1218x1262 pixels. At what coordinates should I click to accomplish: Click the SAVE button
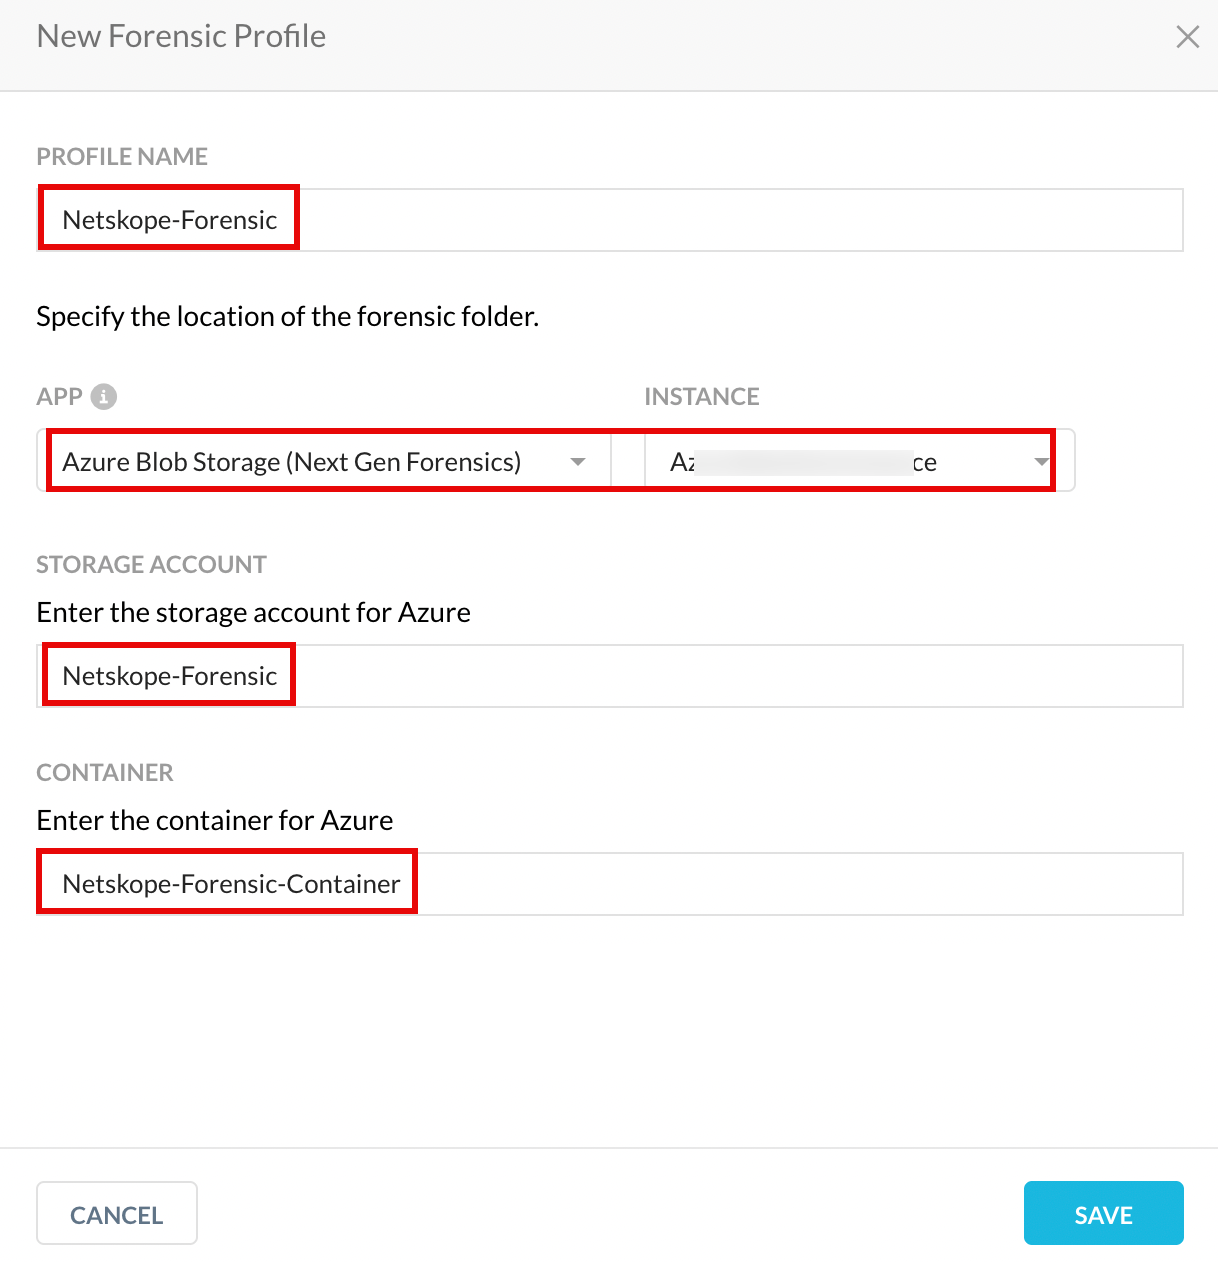pyautogui.click(x=1104, y=1214)
